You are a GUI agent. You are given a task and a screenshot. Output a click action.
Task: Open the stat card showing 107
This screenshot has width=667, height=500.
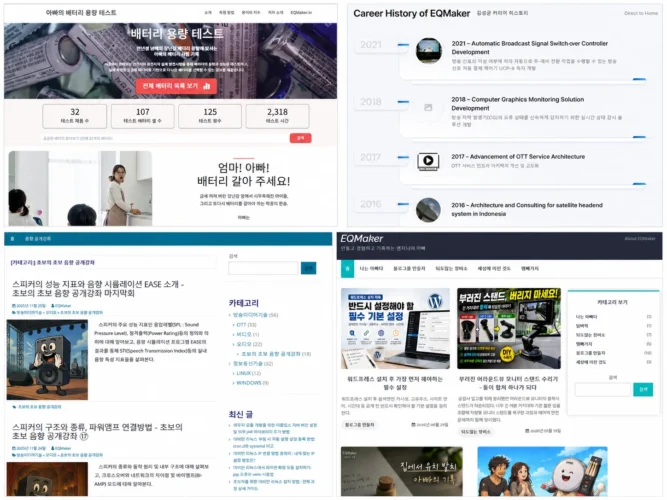coord(143,116)
